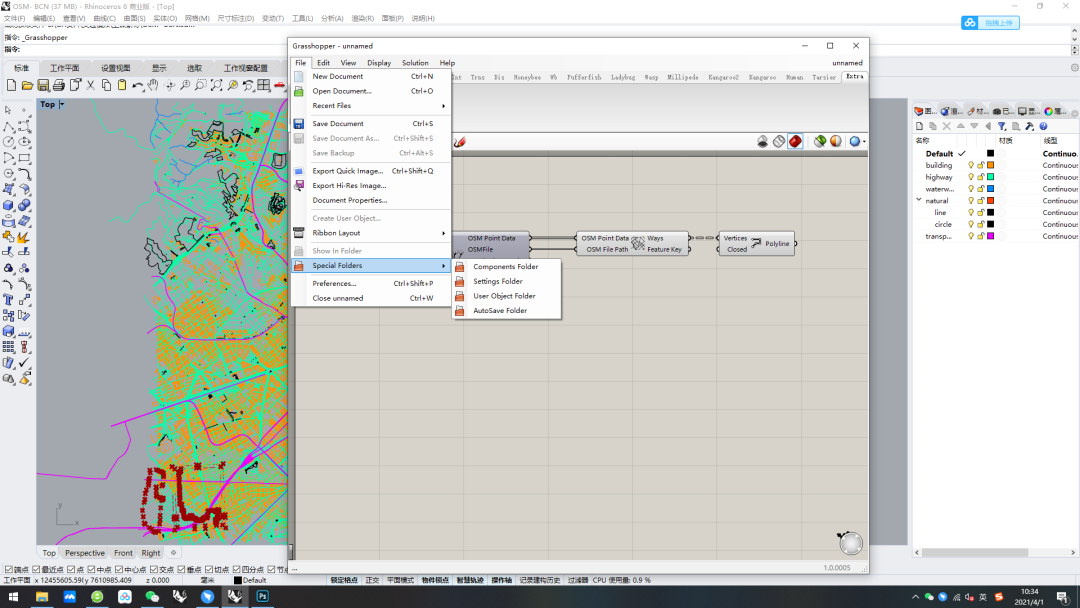The height and width of the screenshot is (608, 1080).
Task: Toggle the 四分点 quadrant osnap checkbox
Action: click(x=236, y=569)
